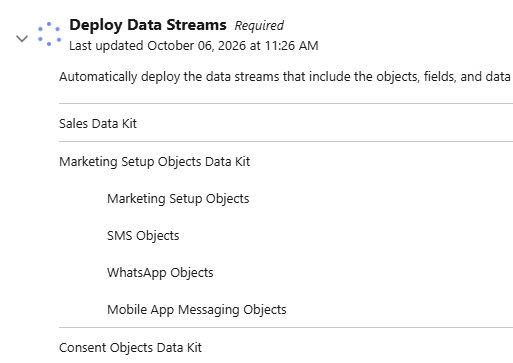This screenshot has height=363, width=513.
Task: Click the Automatically deploy the data streams description
Action: pos(286,77)
